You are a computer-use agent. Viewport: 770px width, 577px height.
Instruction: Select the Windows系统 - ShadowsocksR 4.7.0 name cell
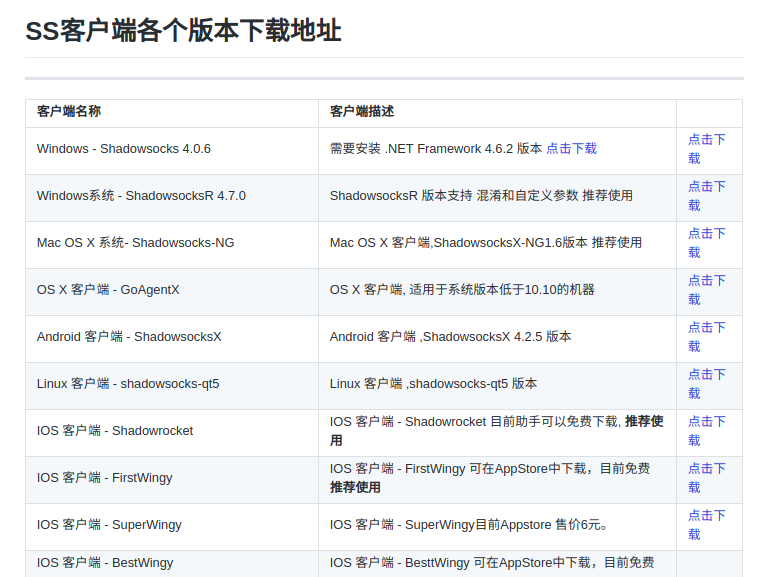click(141, 196)
